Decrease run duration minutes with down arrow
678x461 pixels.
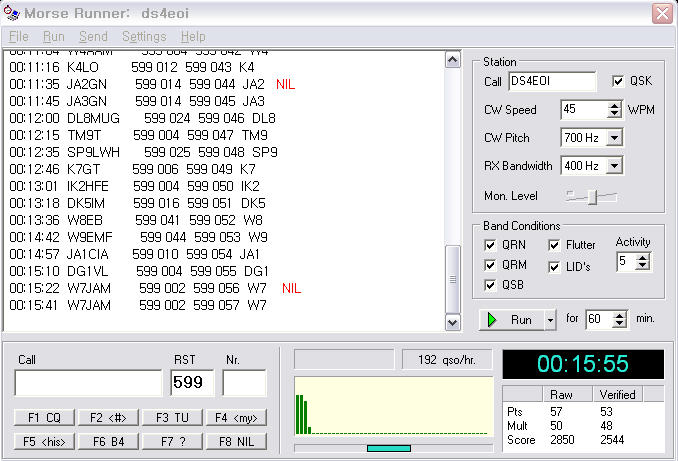pos(620,324)
